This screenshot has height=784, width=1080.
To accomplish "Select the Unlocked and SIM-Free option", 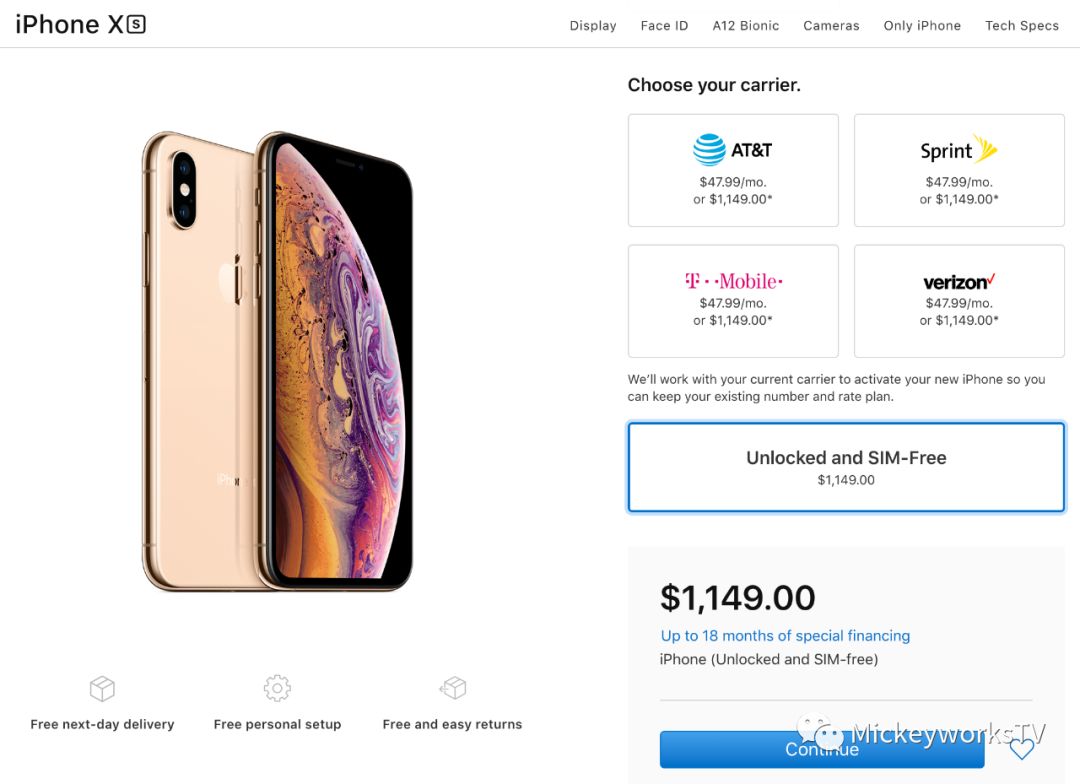I will tap(846, 466).
